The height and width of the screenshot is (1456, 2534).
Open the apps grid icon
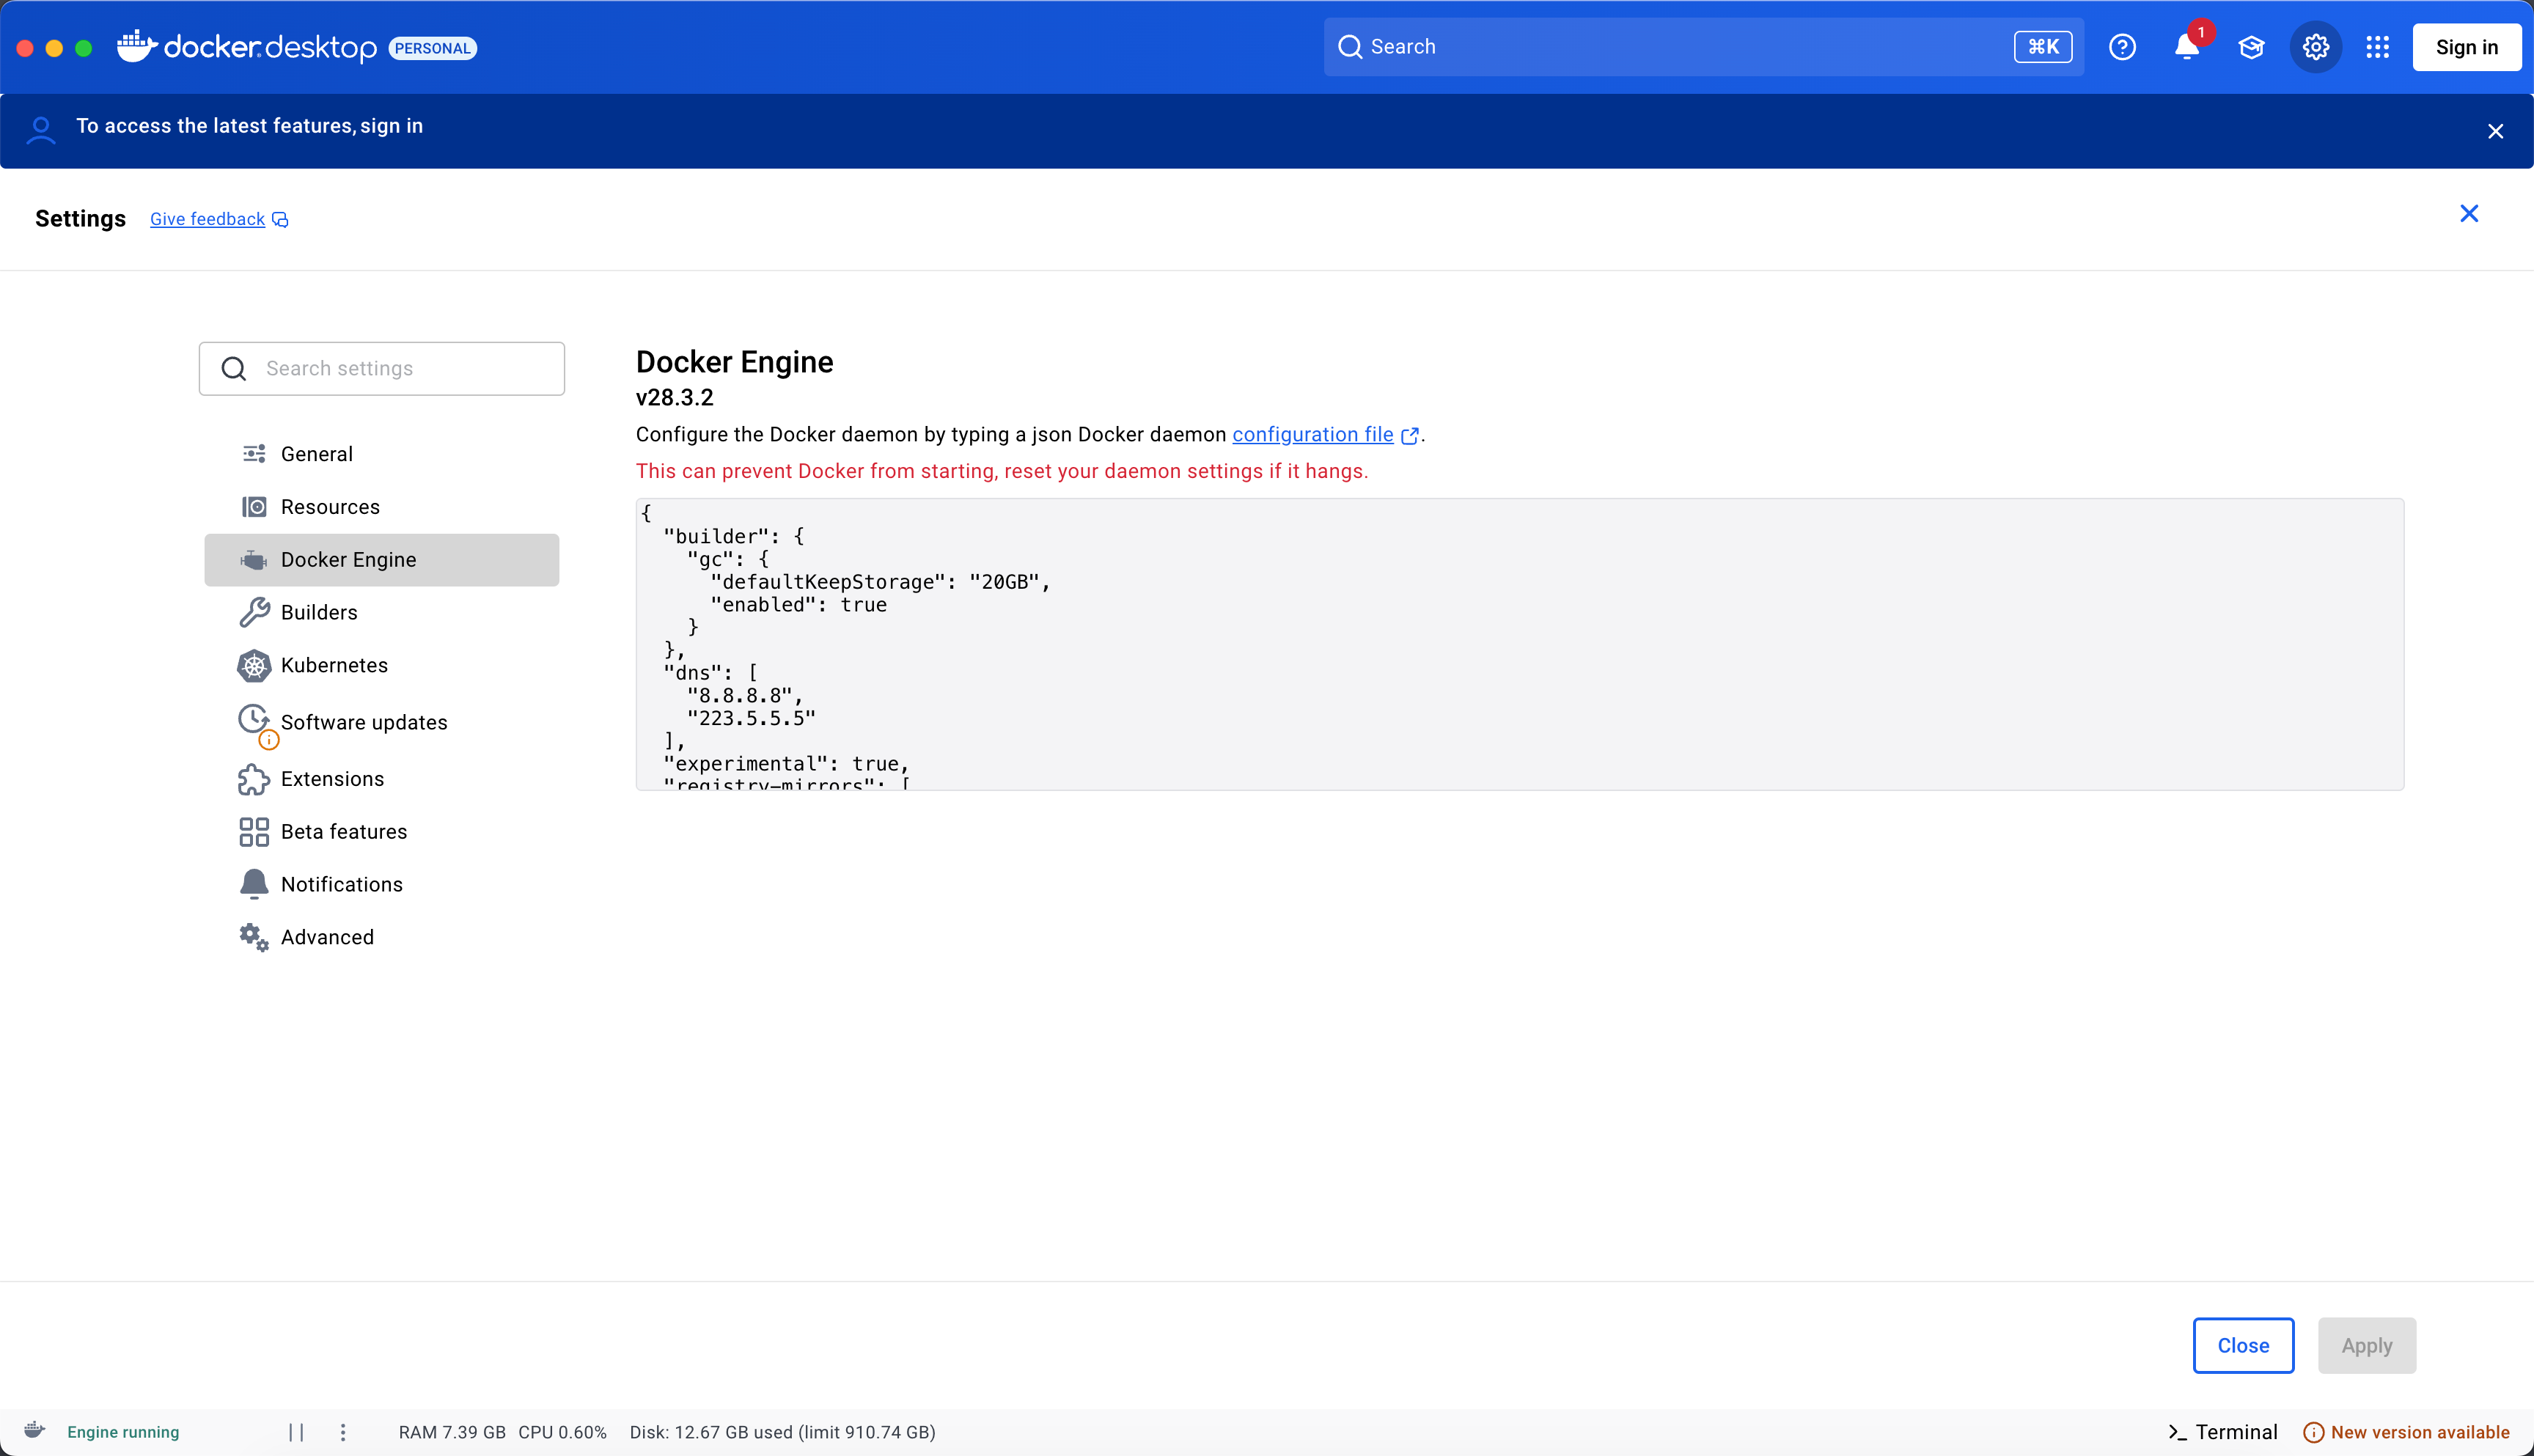(x=2377, y=47)
